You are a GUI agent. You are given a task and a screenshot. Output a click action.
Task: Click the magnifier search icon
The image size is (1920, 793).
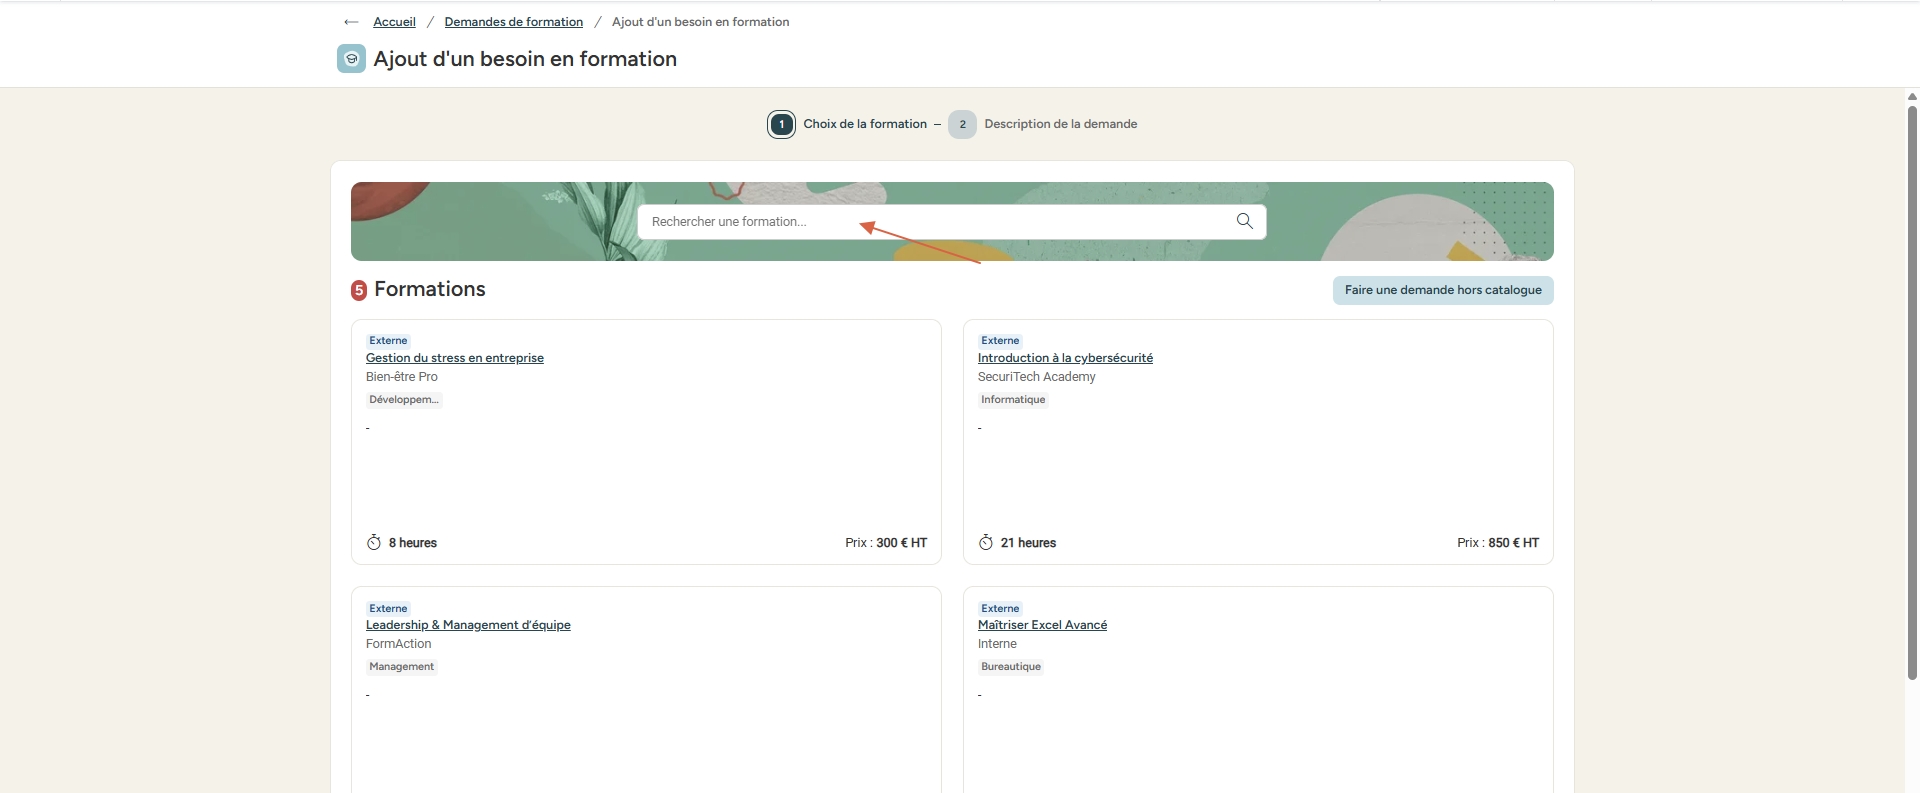coord(1244,221)
